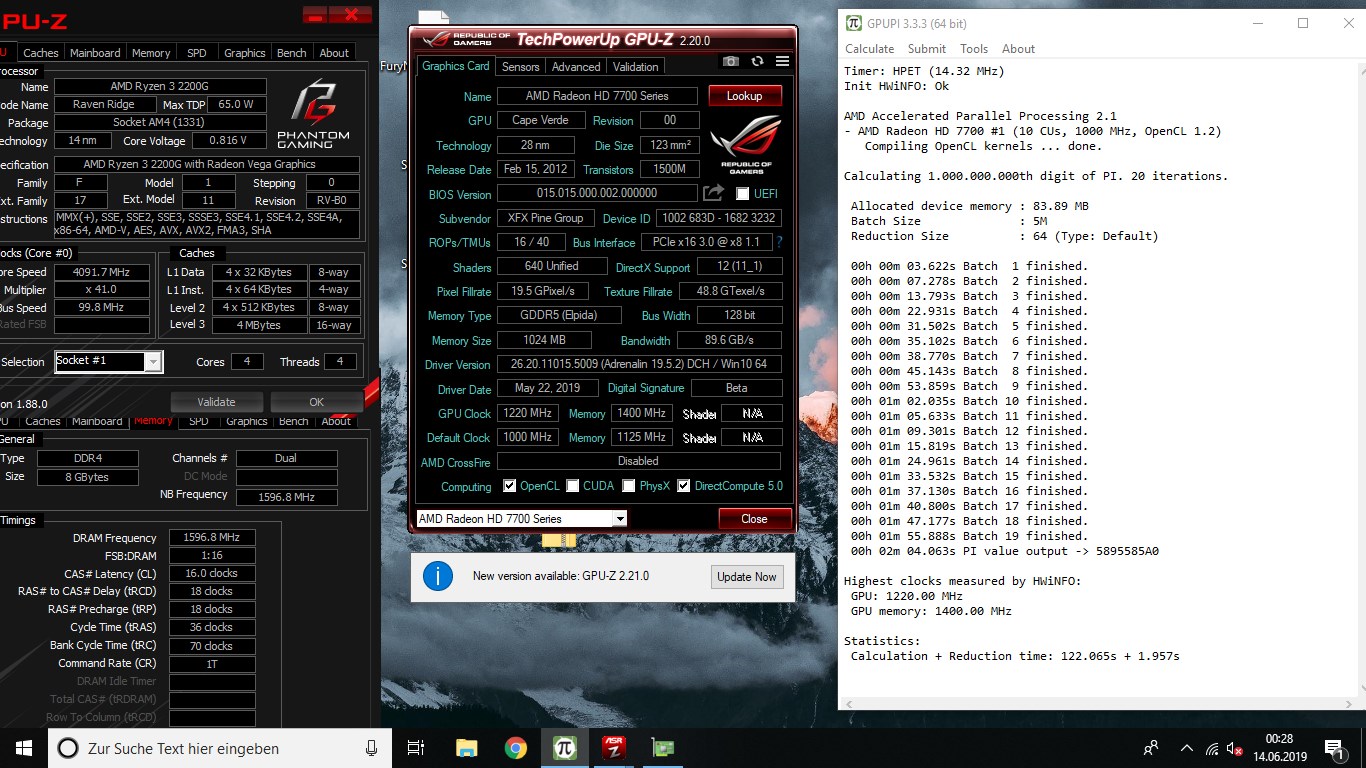This screenshot has width=1366, height=768.
Task: Switch to GPU-Z taskbar icon
Action: [662, 748]
